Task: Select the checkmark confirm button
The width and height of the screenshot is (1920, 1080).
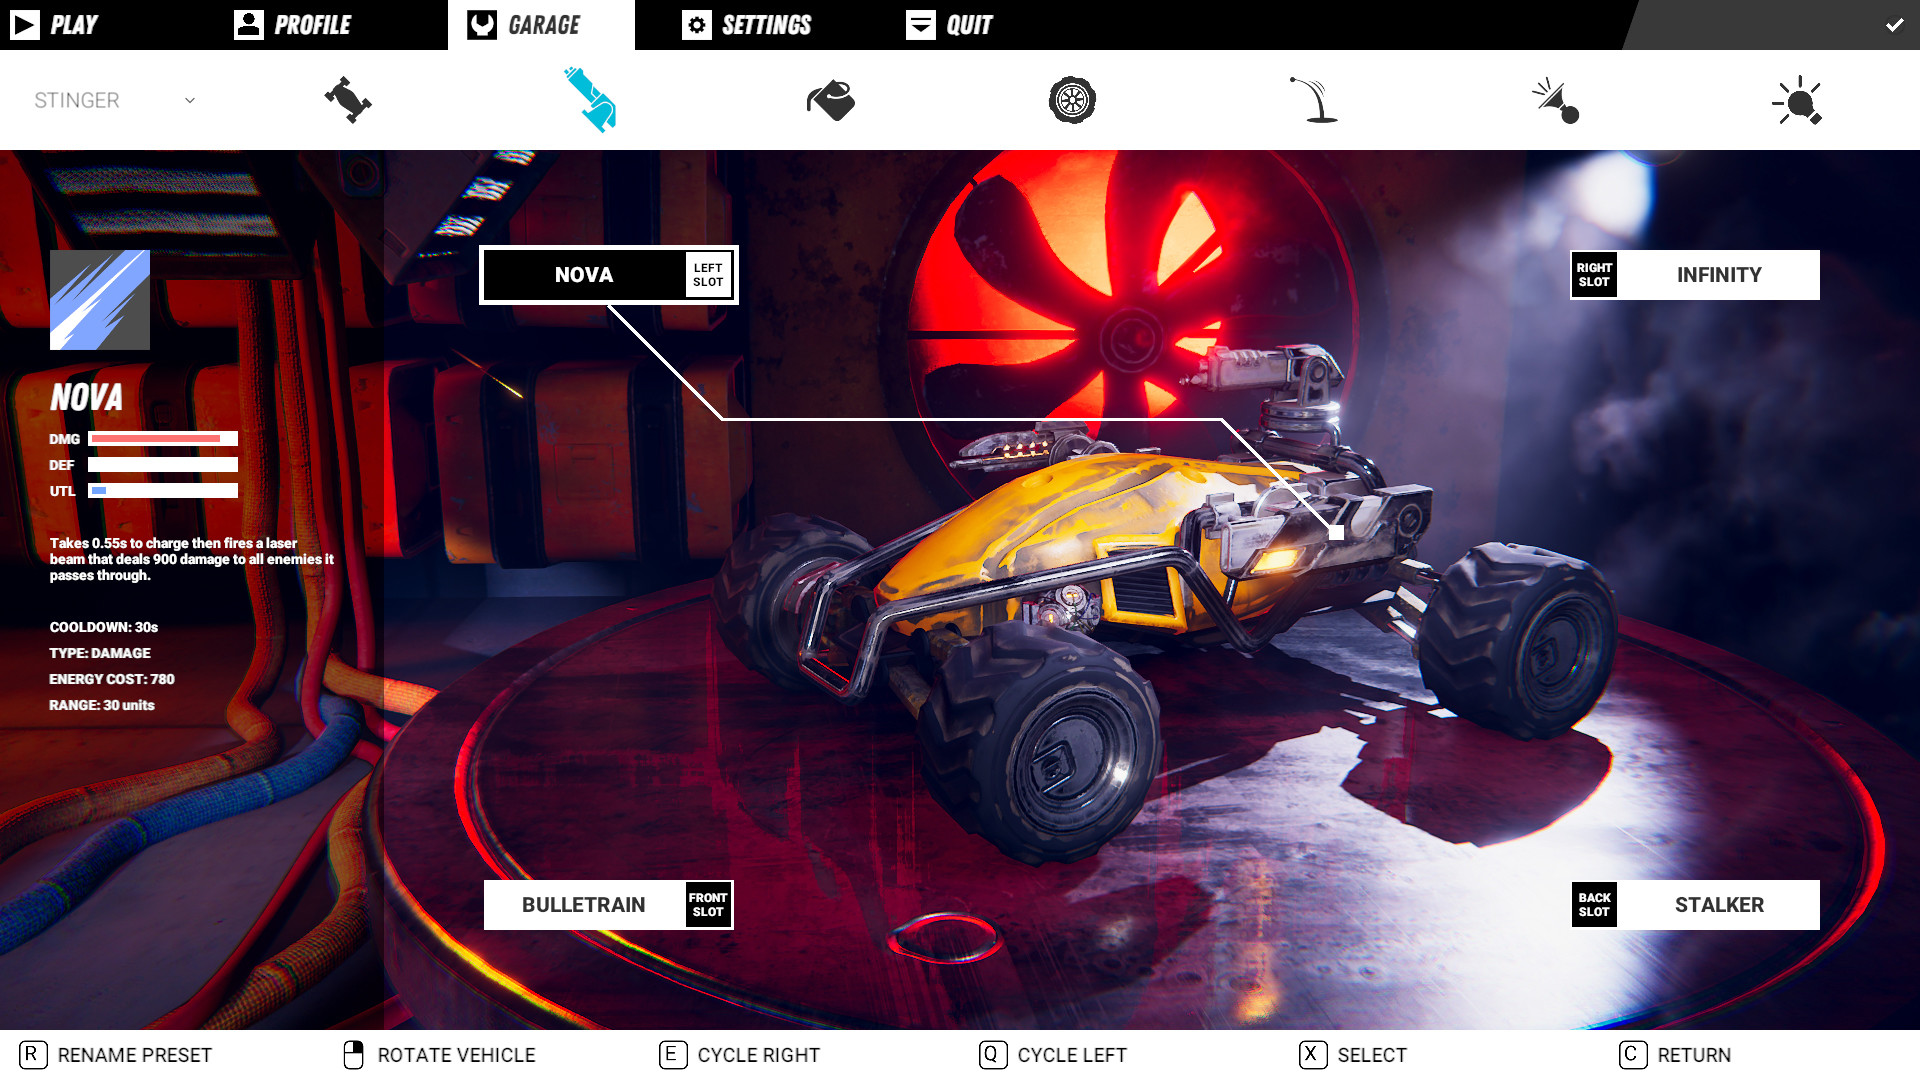Action: (x=1894, y=24)
